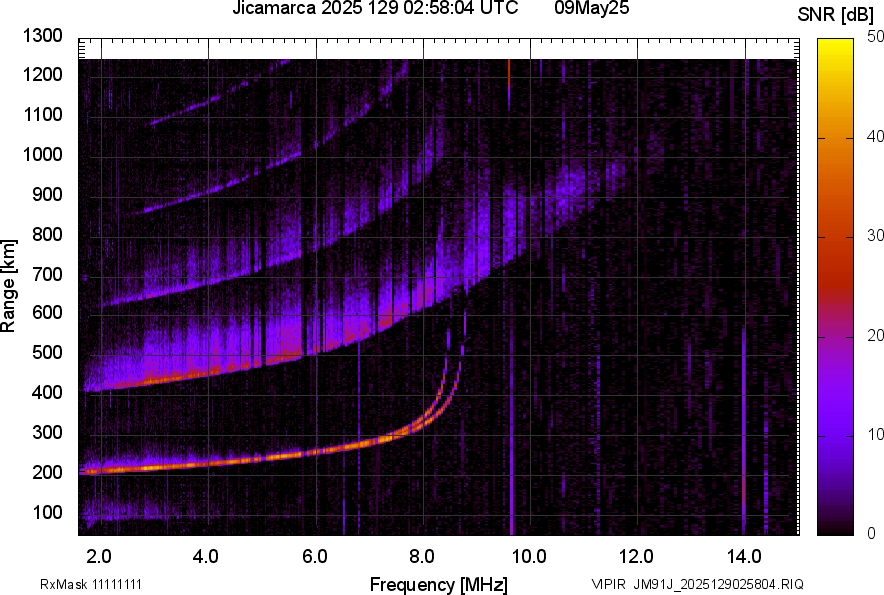Click the range tick label '1100'
Screen dimensions: 884x595
pos(42,114)
